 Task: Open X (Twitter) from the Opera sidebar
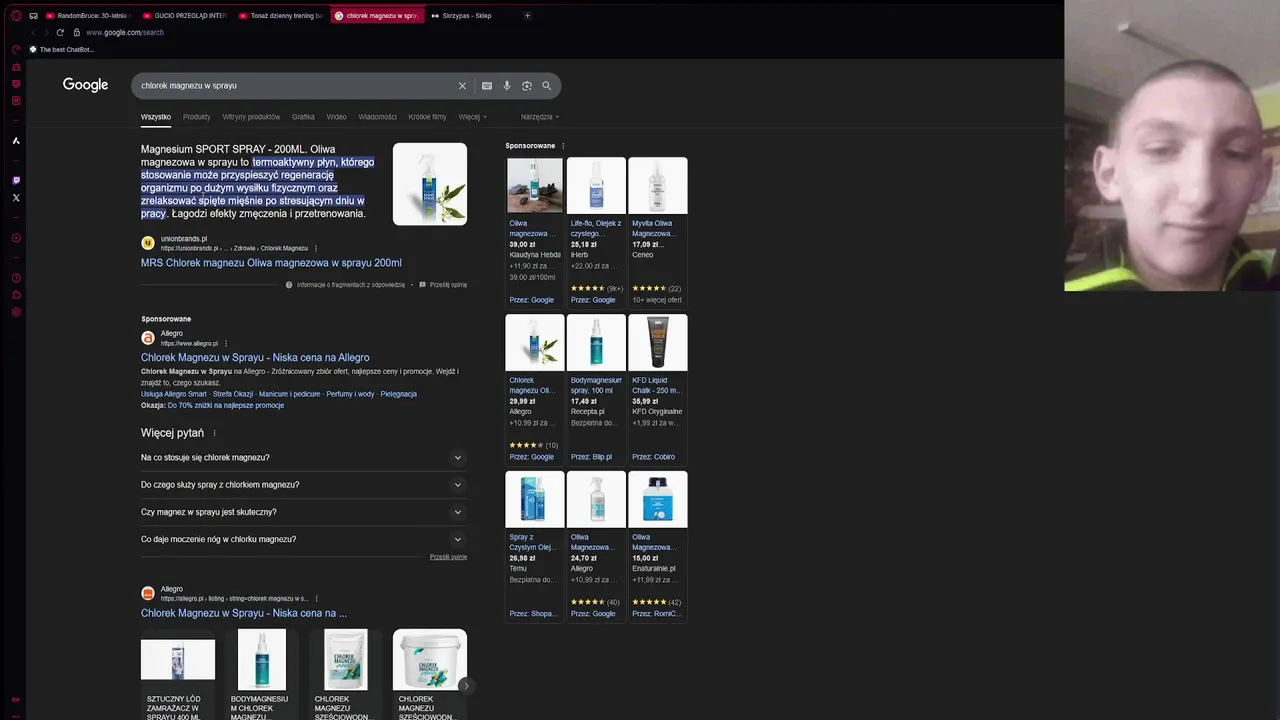(16, 198)
